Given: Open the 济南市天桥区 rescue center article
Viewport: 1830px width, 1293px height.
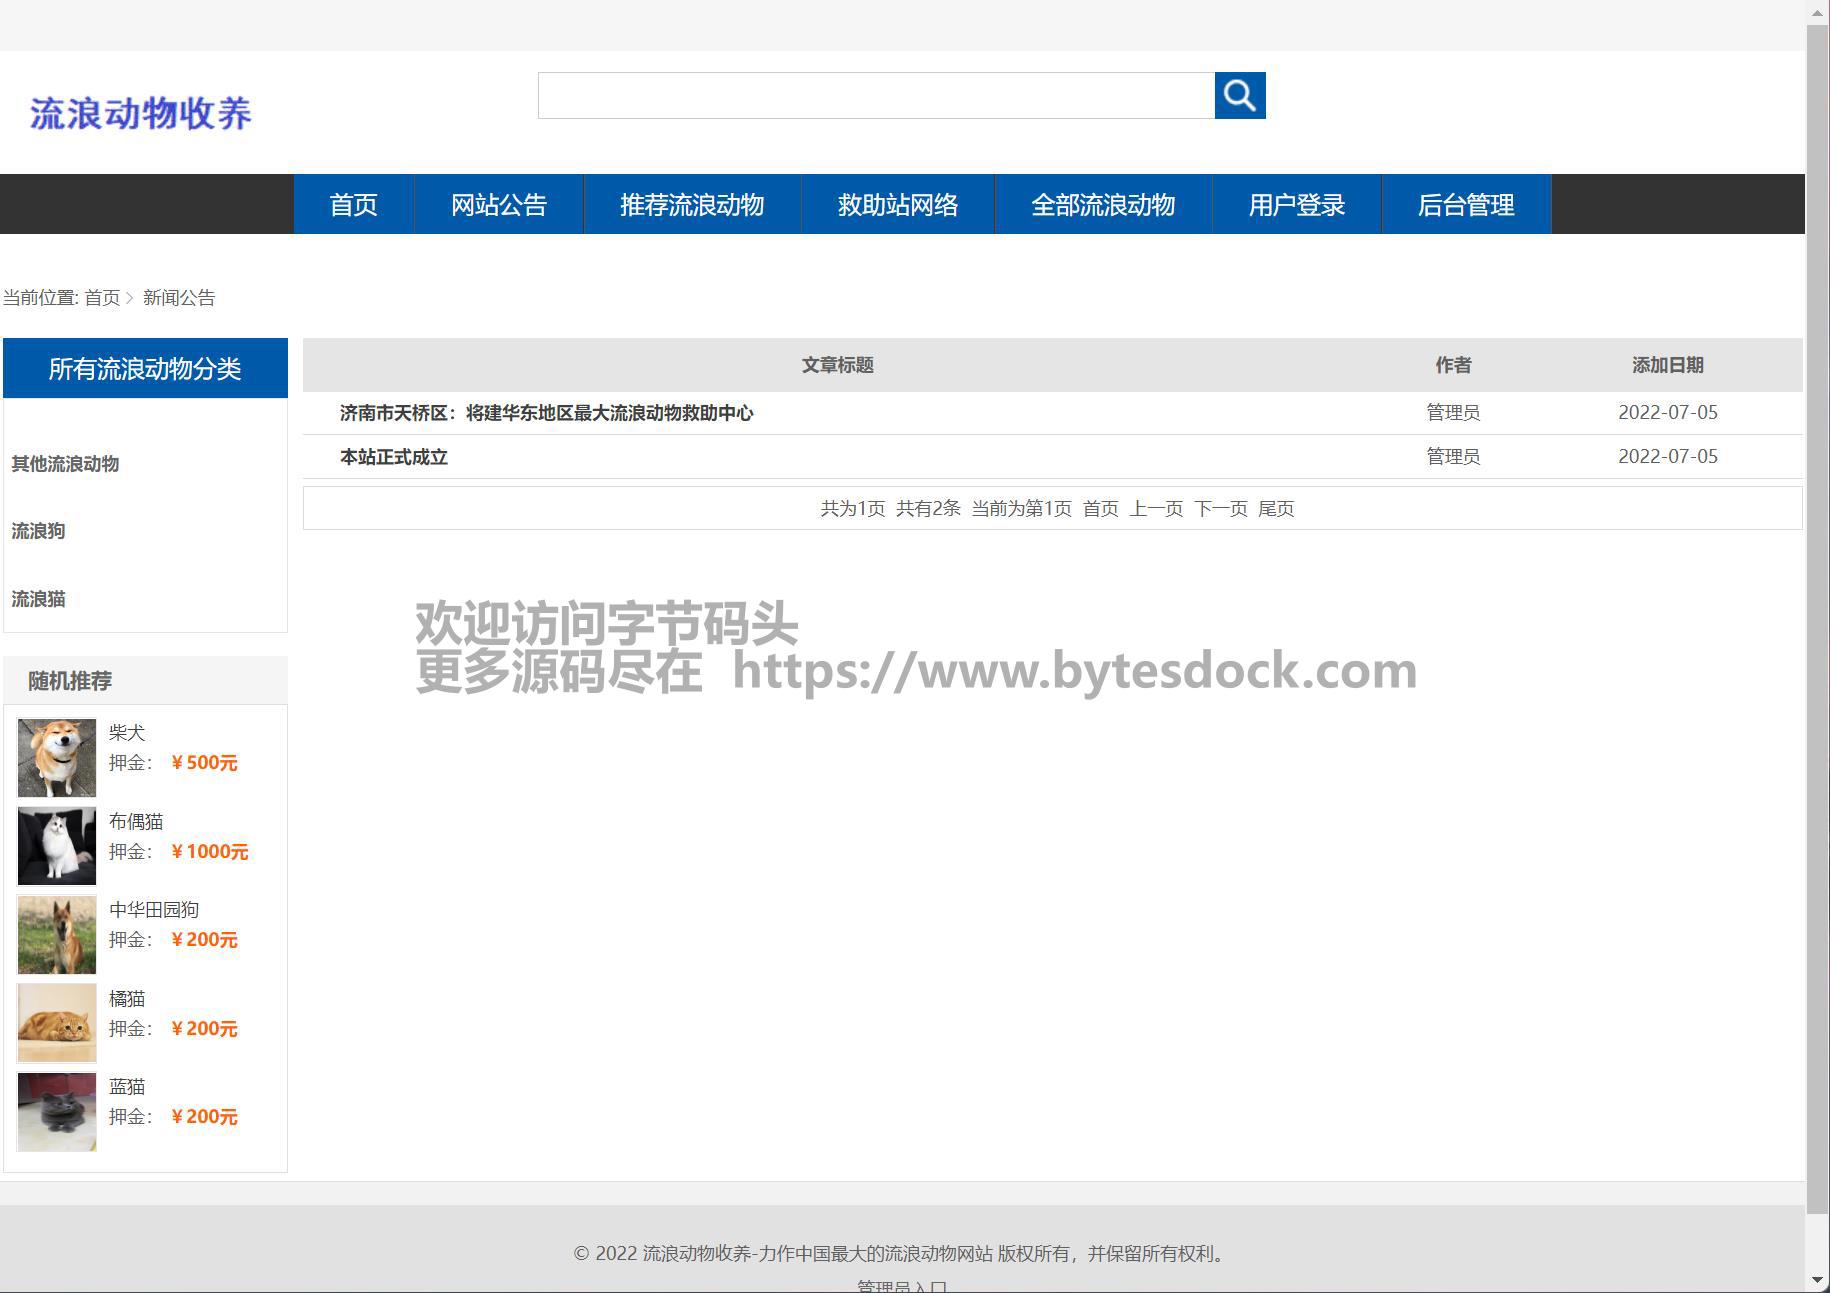Looking at the screenshot, I should click(546, 413).
